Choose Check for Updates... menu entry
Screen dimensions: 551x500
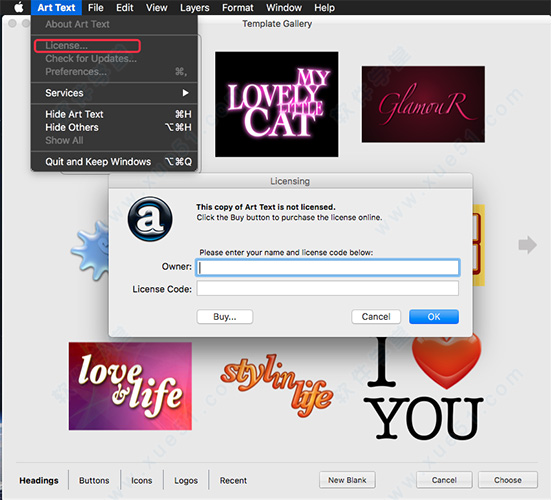114,59
